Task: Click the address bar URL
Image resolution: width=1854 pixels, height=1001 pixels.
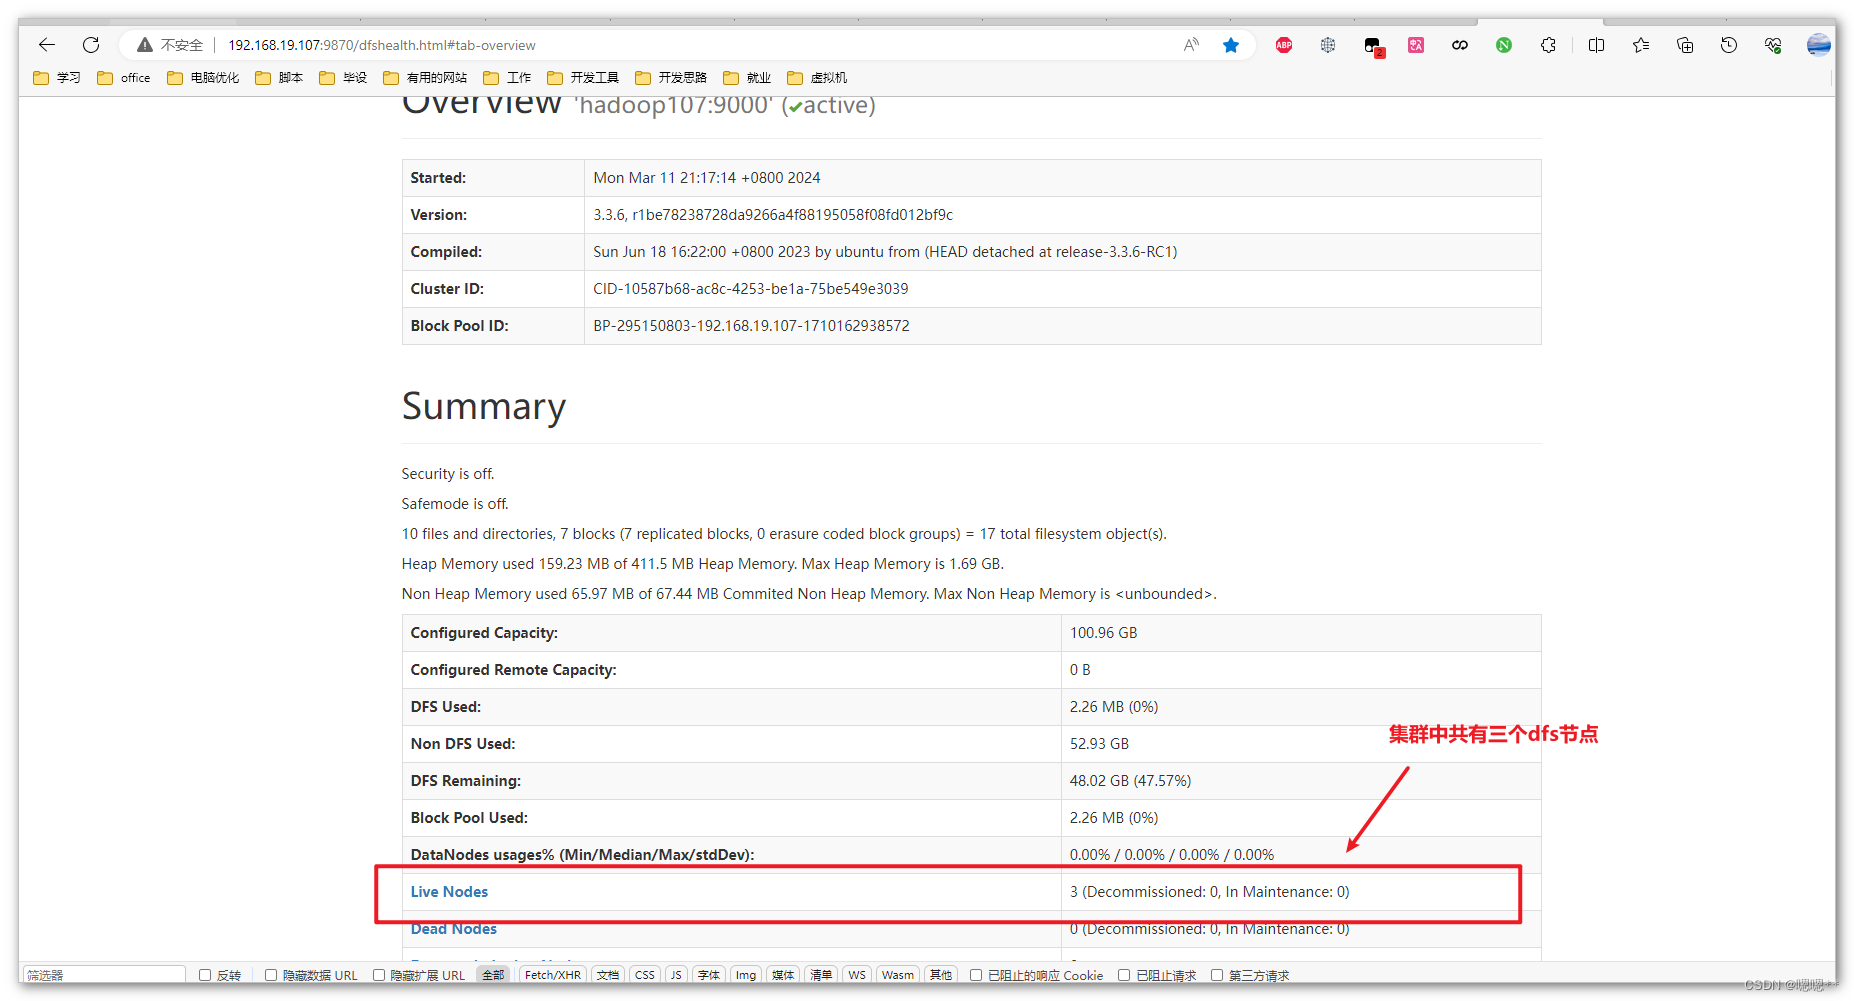Action: 381,45
